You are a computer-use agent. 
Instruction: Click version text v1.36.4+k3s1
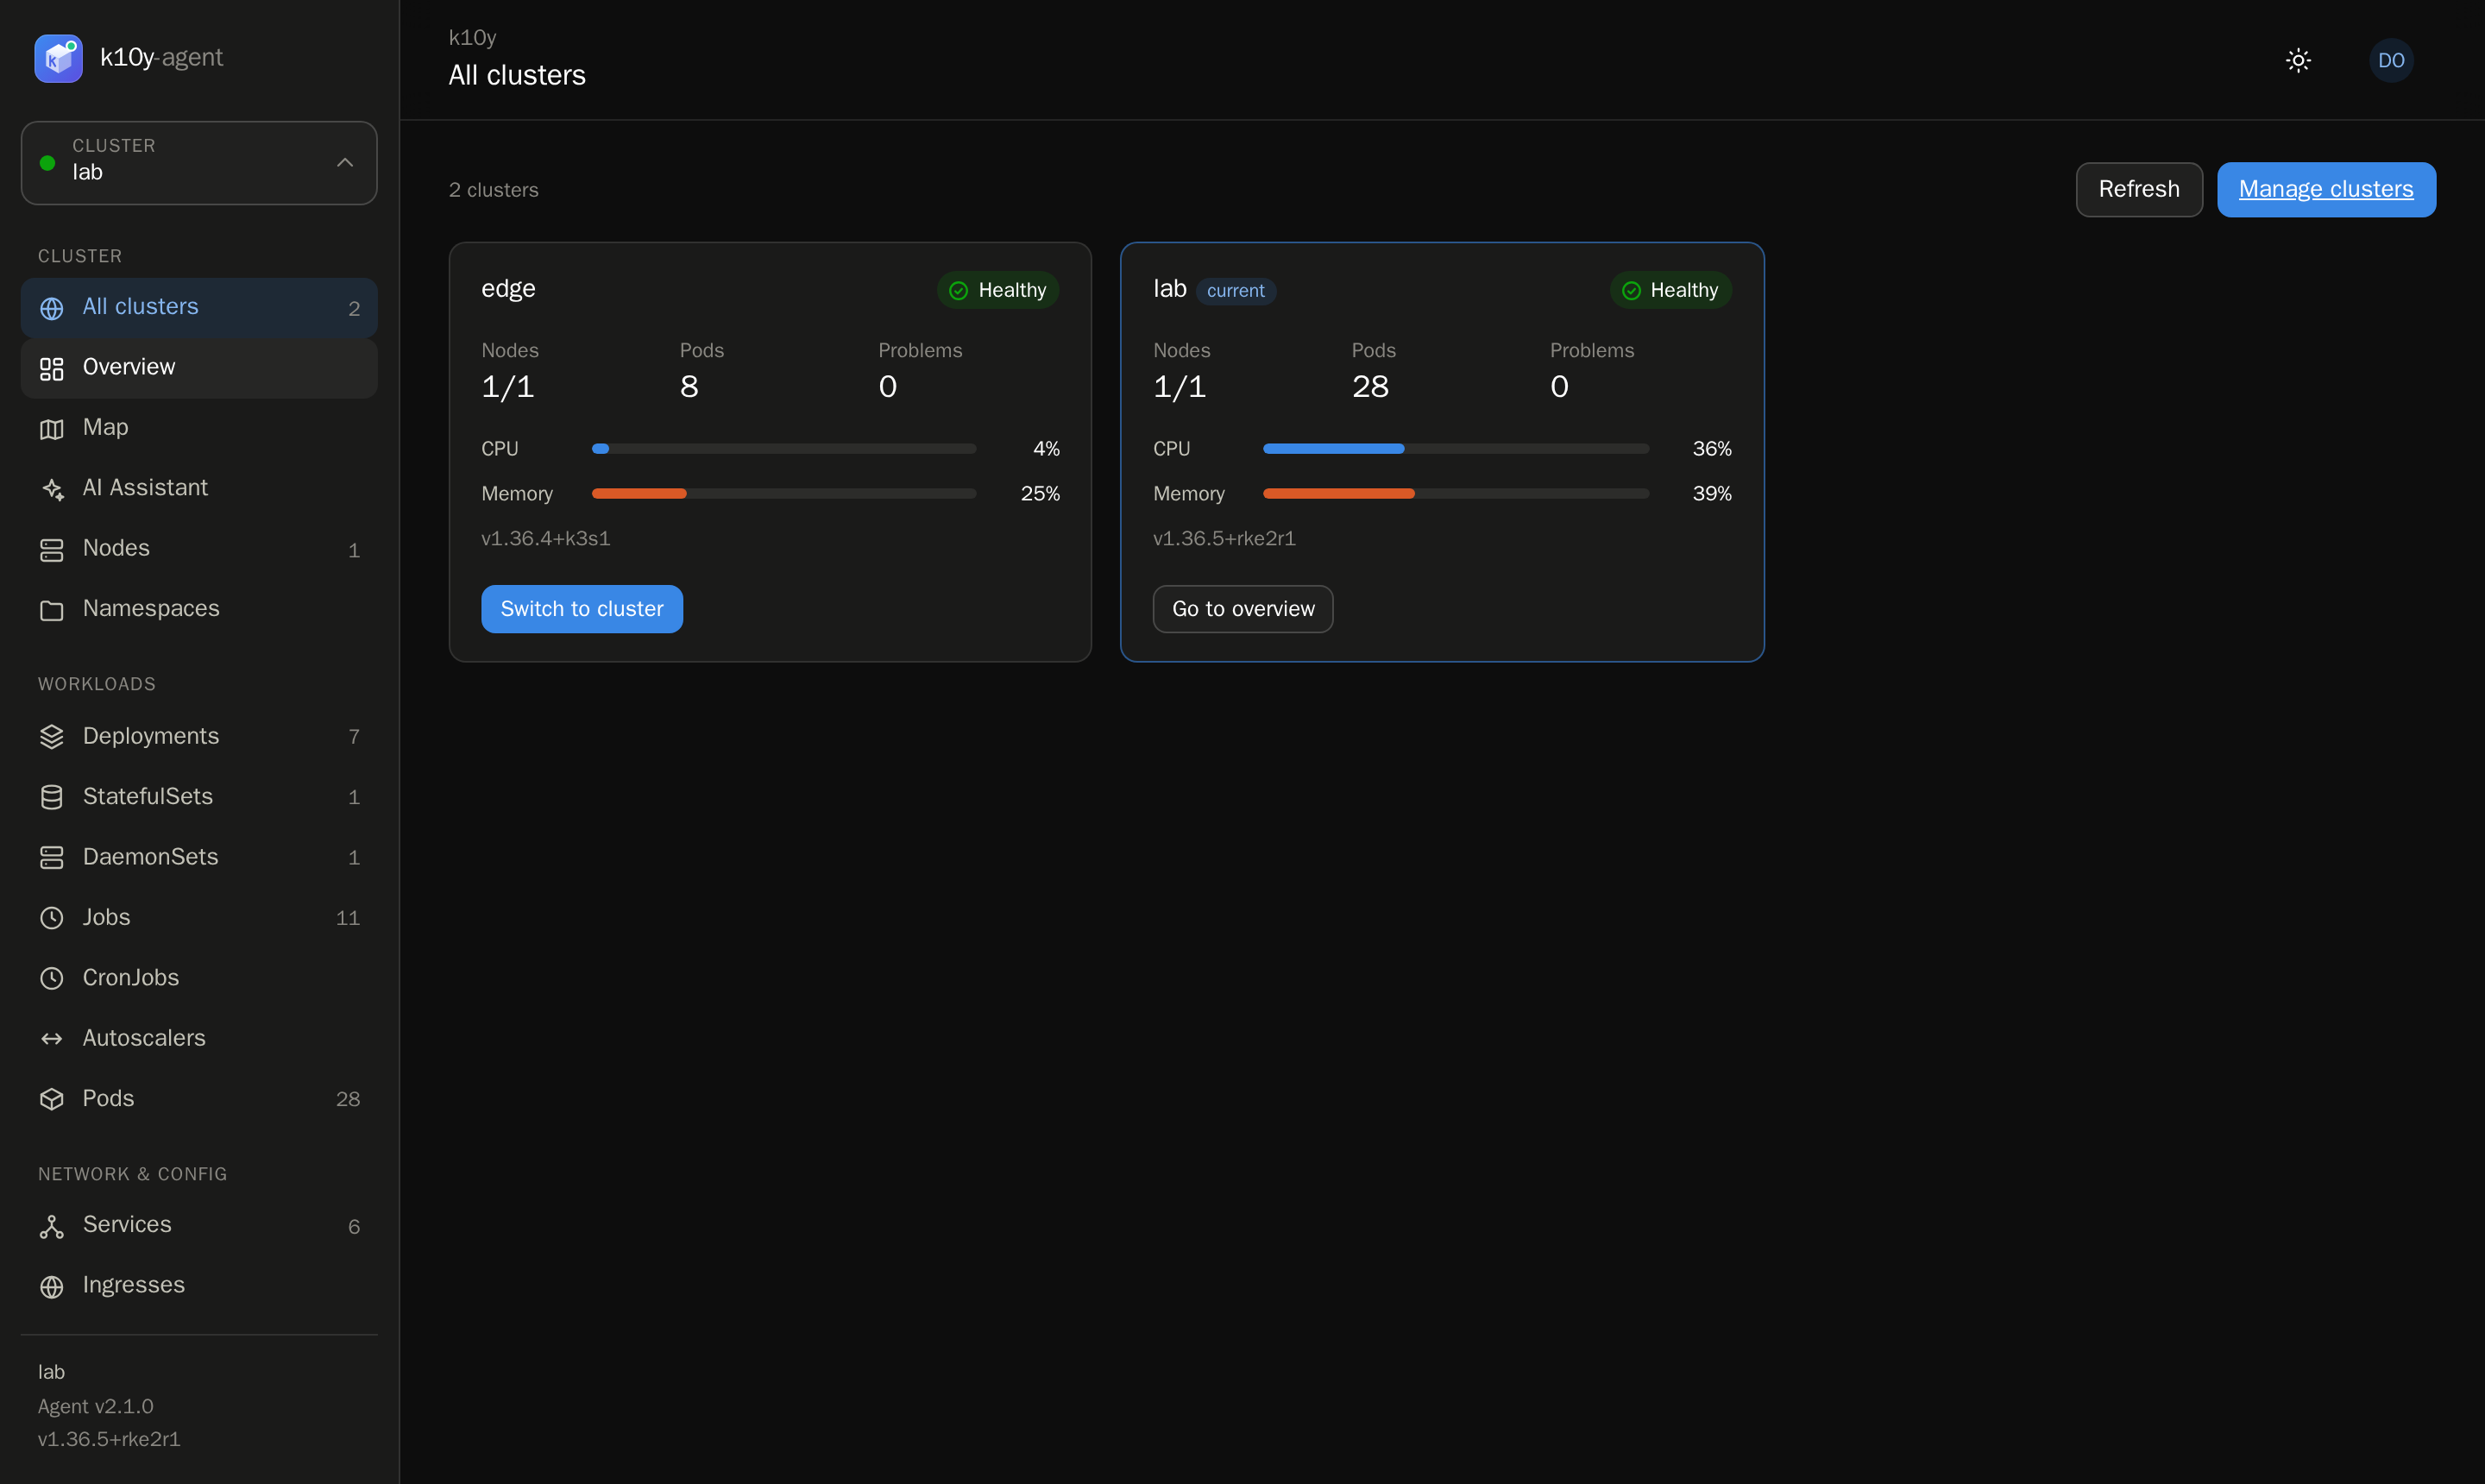[x=545, y=539]
